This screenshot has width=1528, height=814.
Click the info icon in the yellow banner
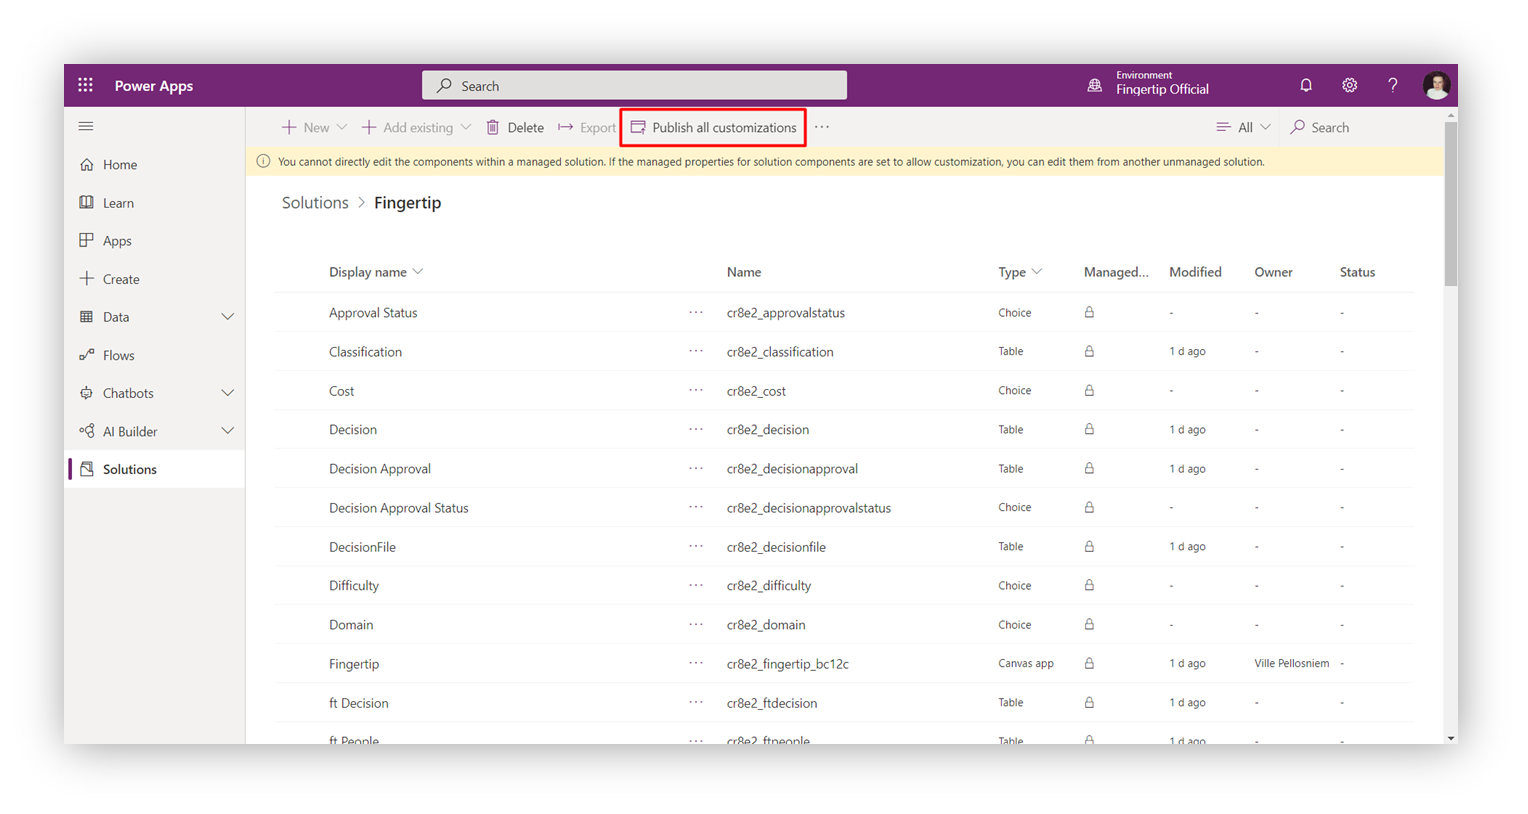pos(263,161)
